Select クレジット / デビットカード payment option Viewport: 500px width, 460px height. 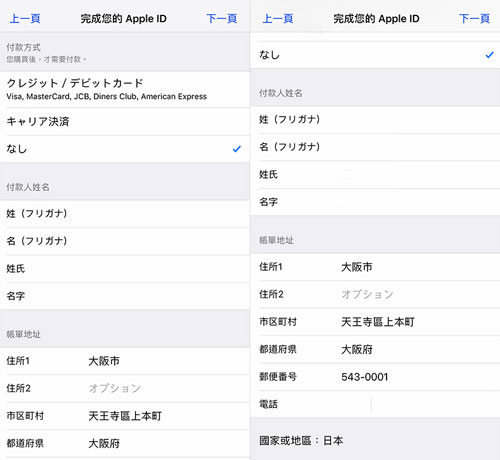pyautogui.click(x=125, y=89)
